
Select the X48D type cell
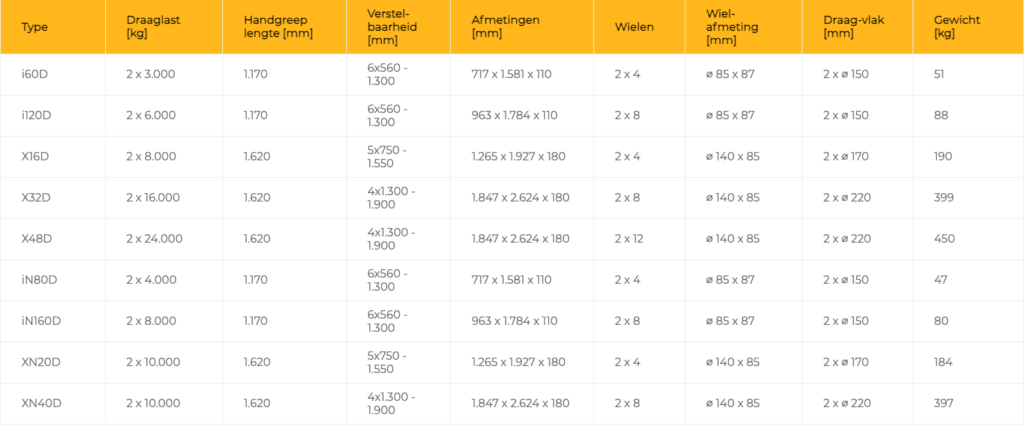coord(53,238)
